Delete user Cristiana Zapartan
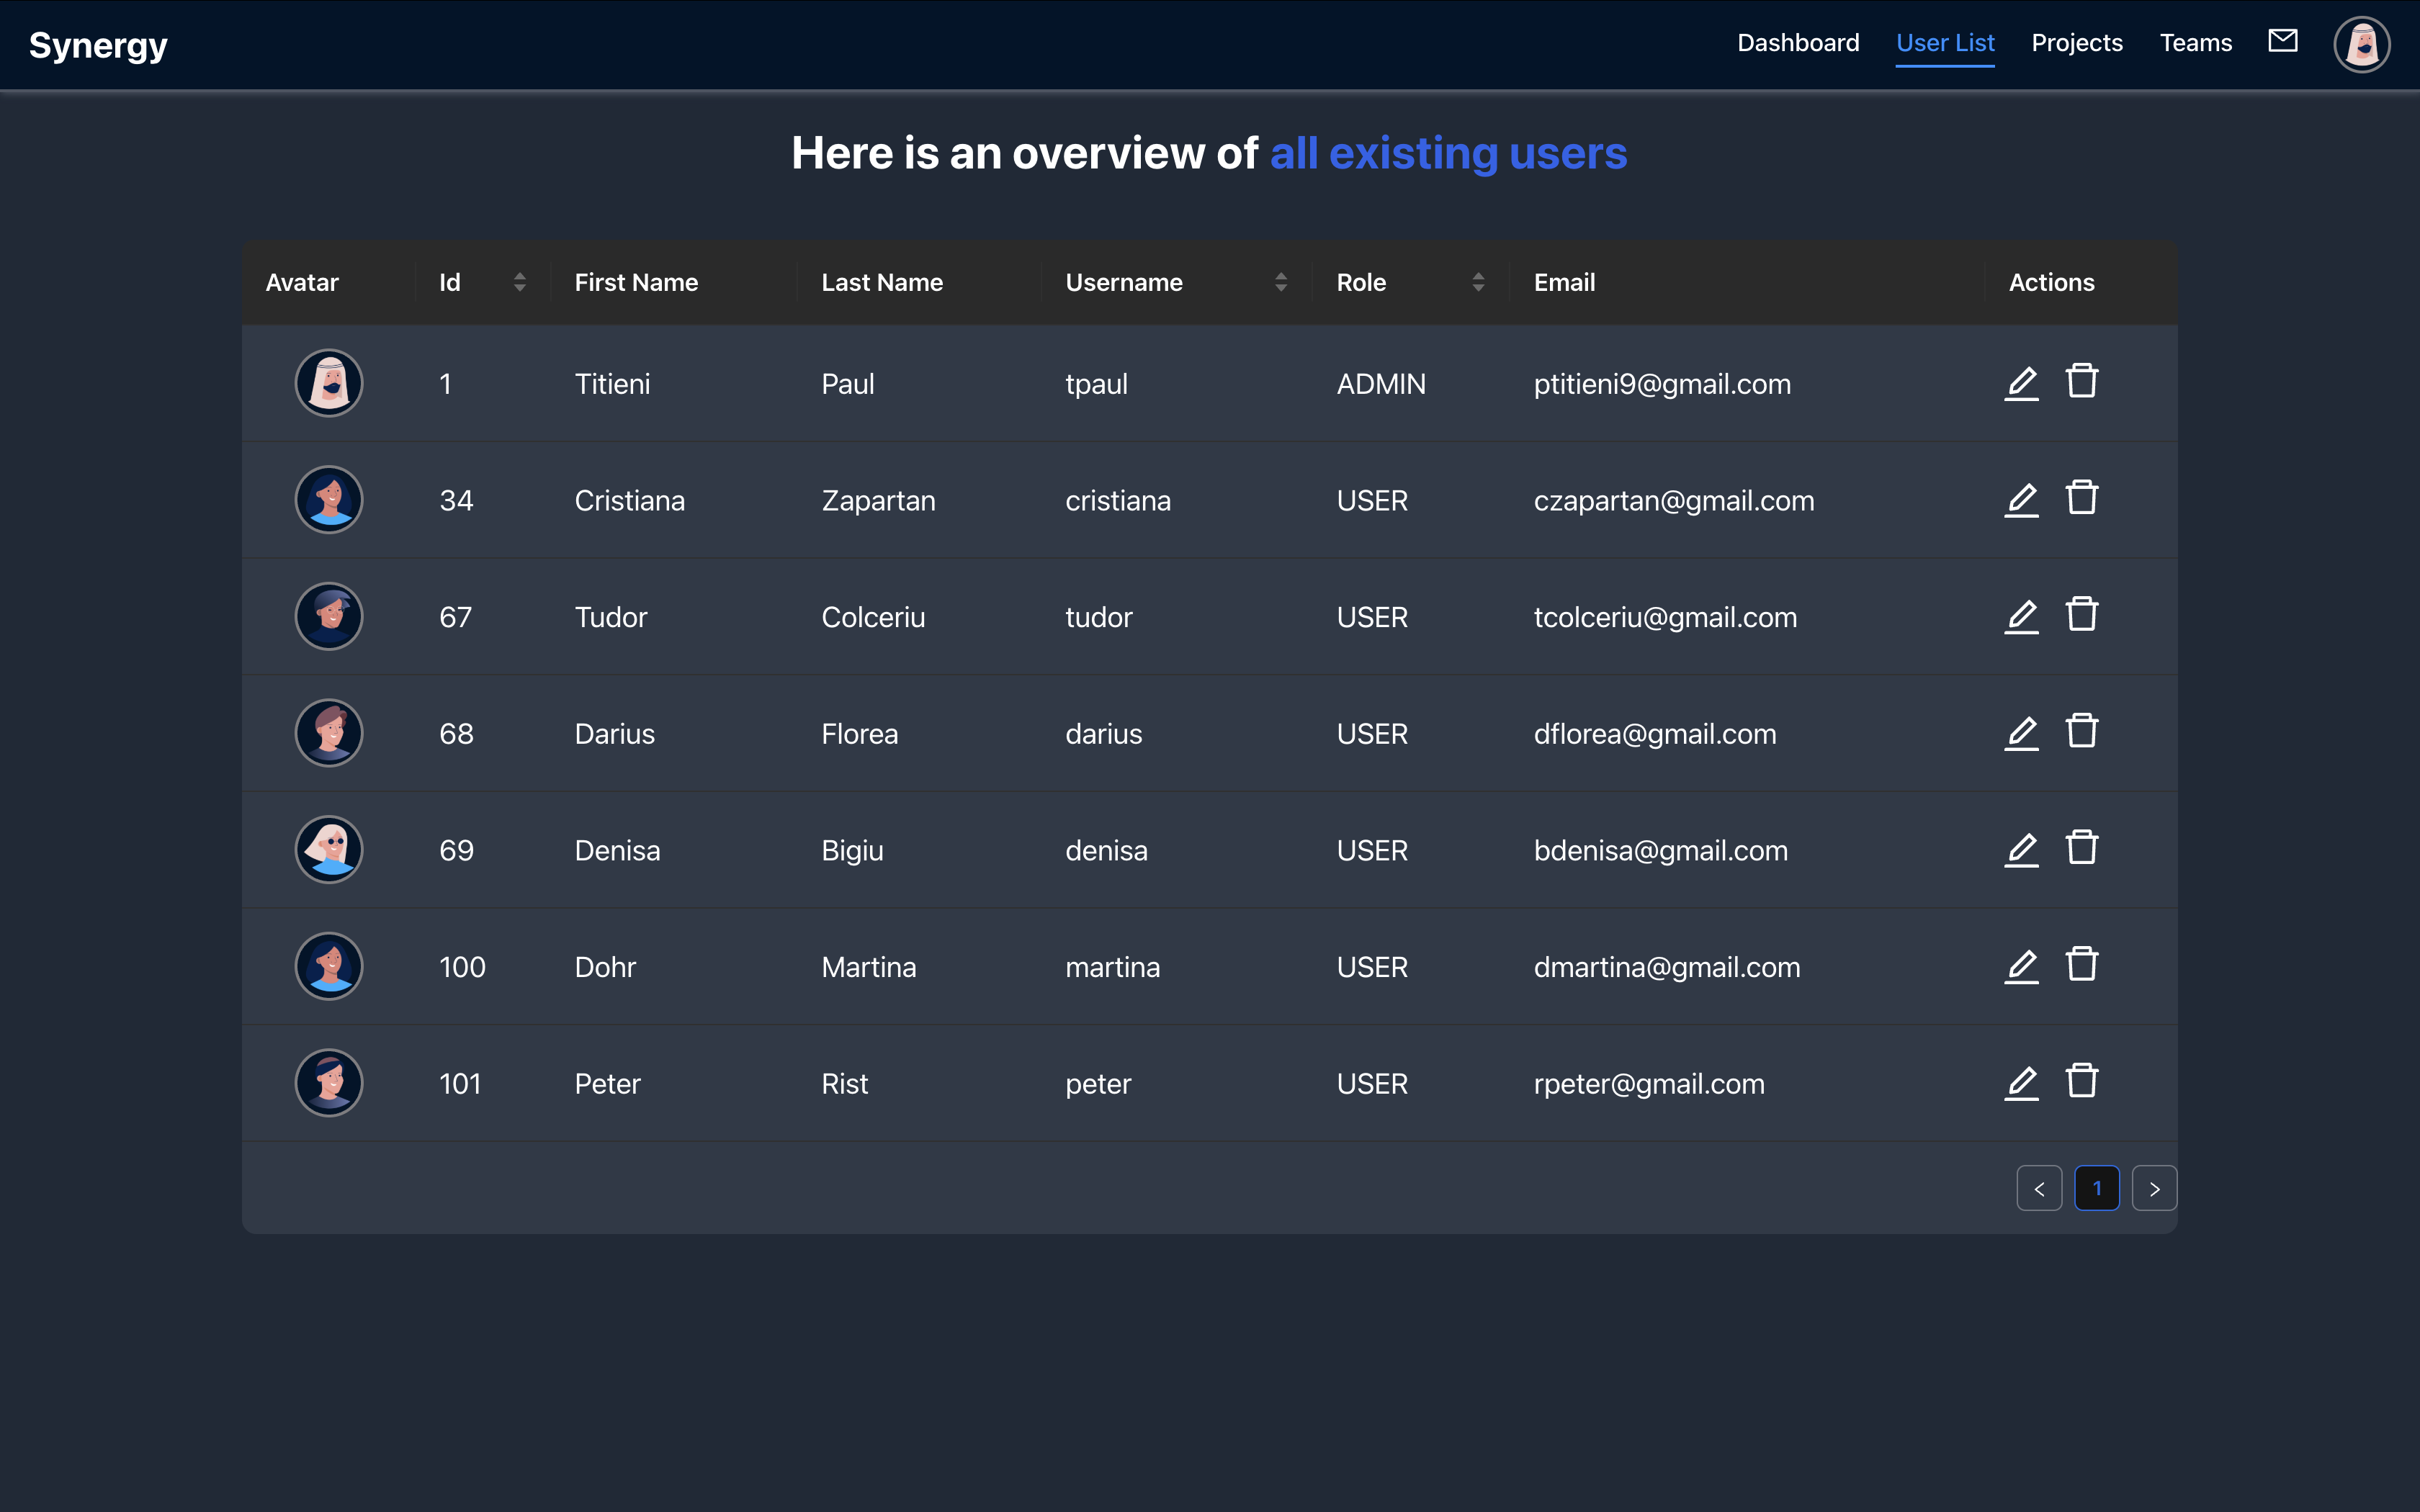 2083,498
